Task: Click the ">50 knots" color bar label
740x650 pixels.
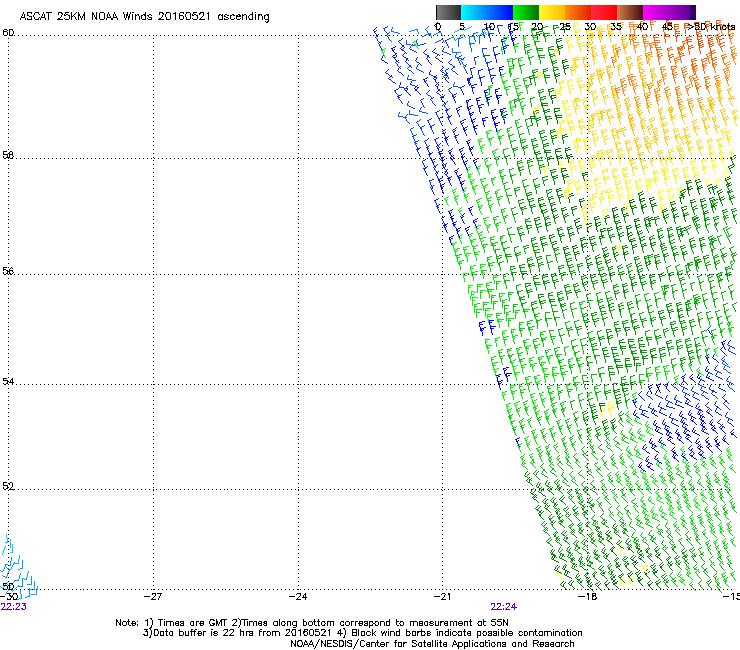Action: (712, 26)
